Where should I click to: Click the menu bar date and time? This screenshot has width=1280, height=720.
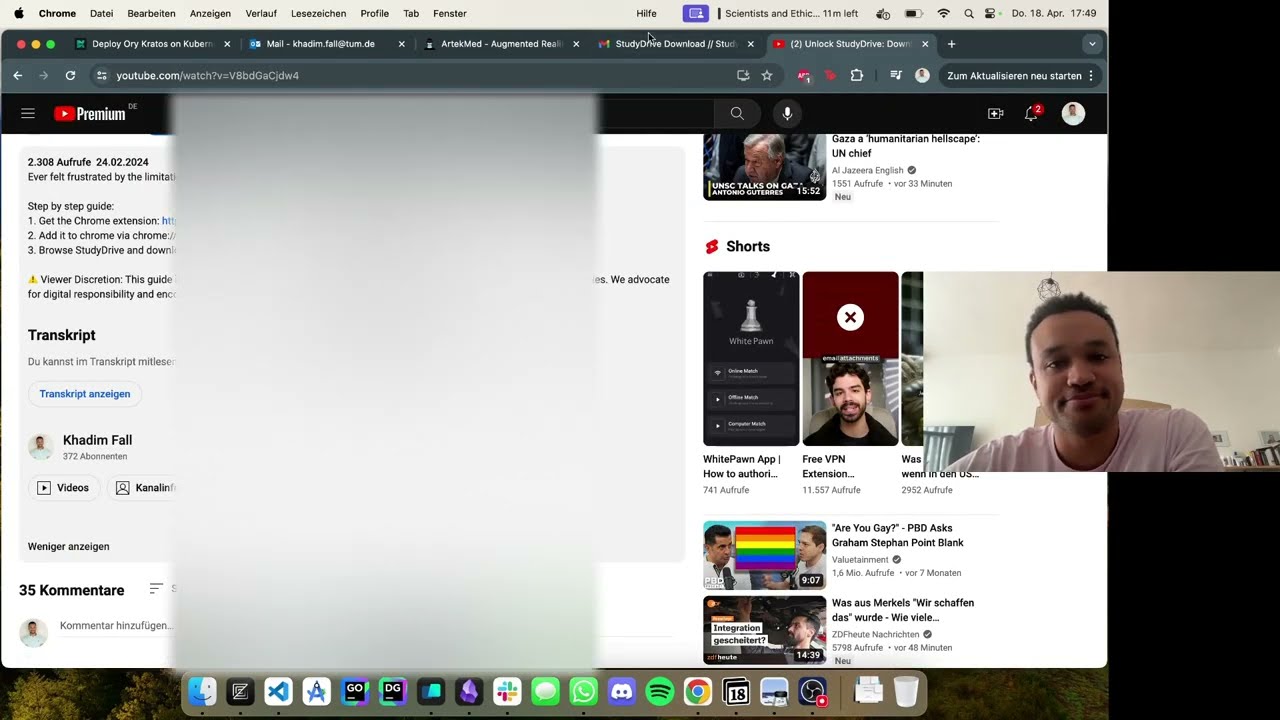(x=1054, y=13)
